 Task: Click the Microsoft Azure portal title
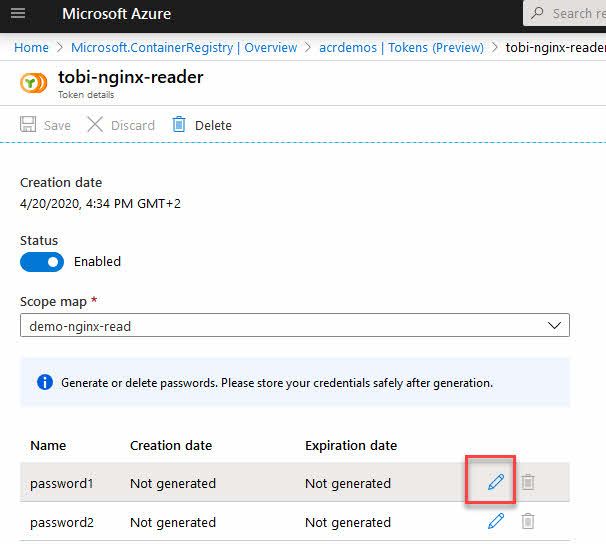click(x=116, y=14)
